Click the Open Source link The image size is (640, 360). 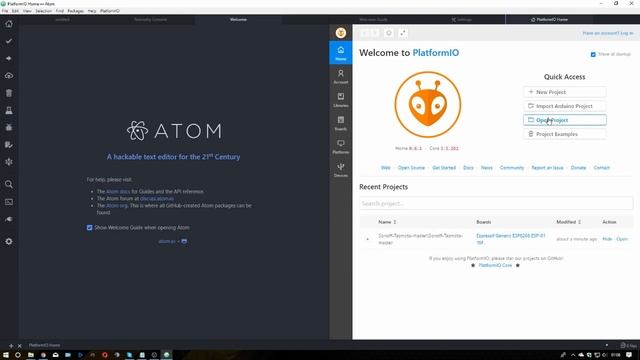point(411,168)
